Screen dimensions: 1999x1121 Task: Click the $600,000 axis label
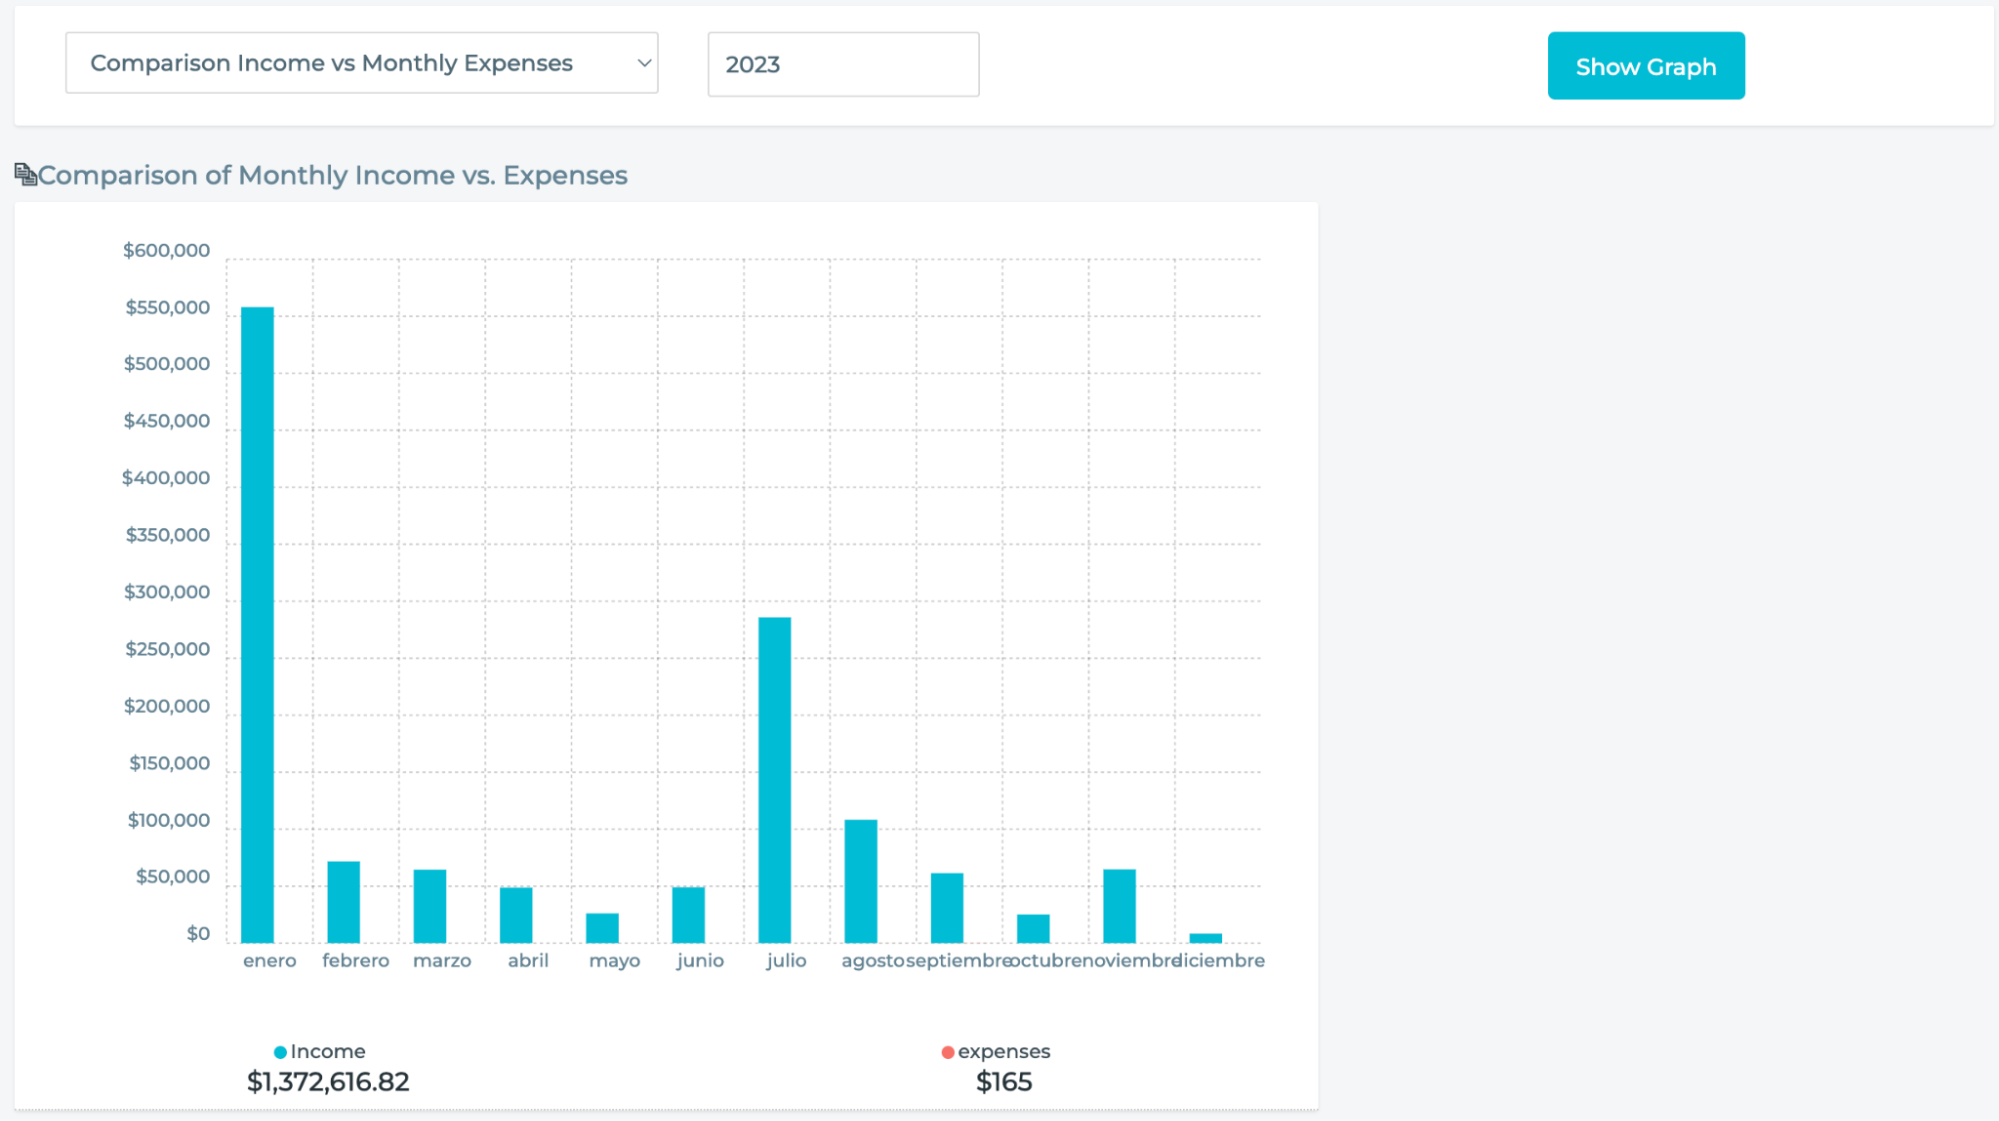[x=166, y=251]
